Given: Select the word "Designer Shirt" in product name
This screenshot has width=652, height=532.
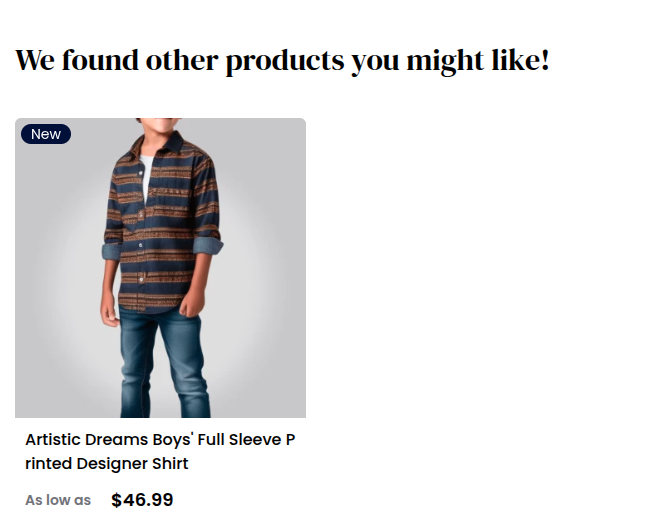Looking at the screenshot, I should (x=132, y=463).
